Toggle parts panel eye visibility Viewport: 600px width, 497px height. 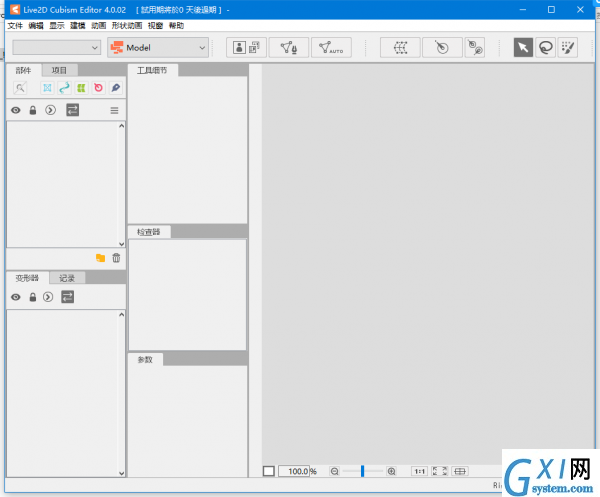pyautogui.click(x=16, y=110)
